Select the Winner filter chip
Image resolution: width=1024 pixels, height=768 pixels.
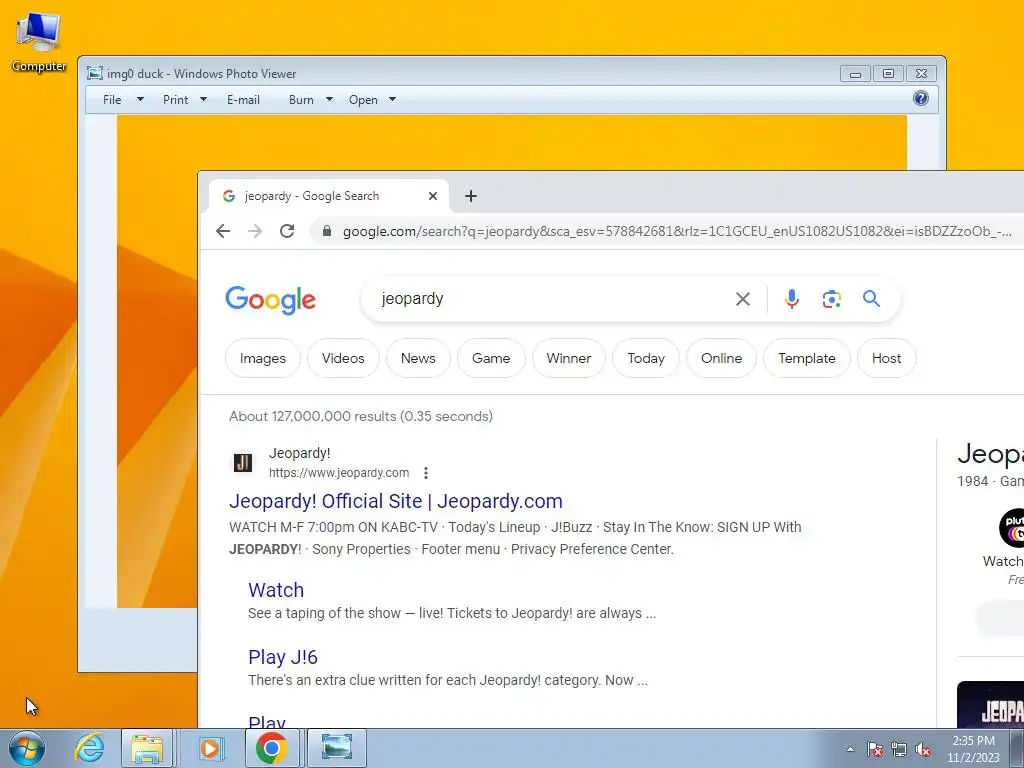(x=569, y=358)
